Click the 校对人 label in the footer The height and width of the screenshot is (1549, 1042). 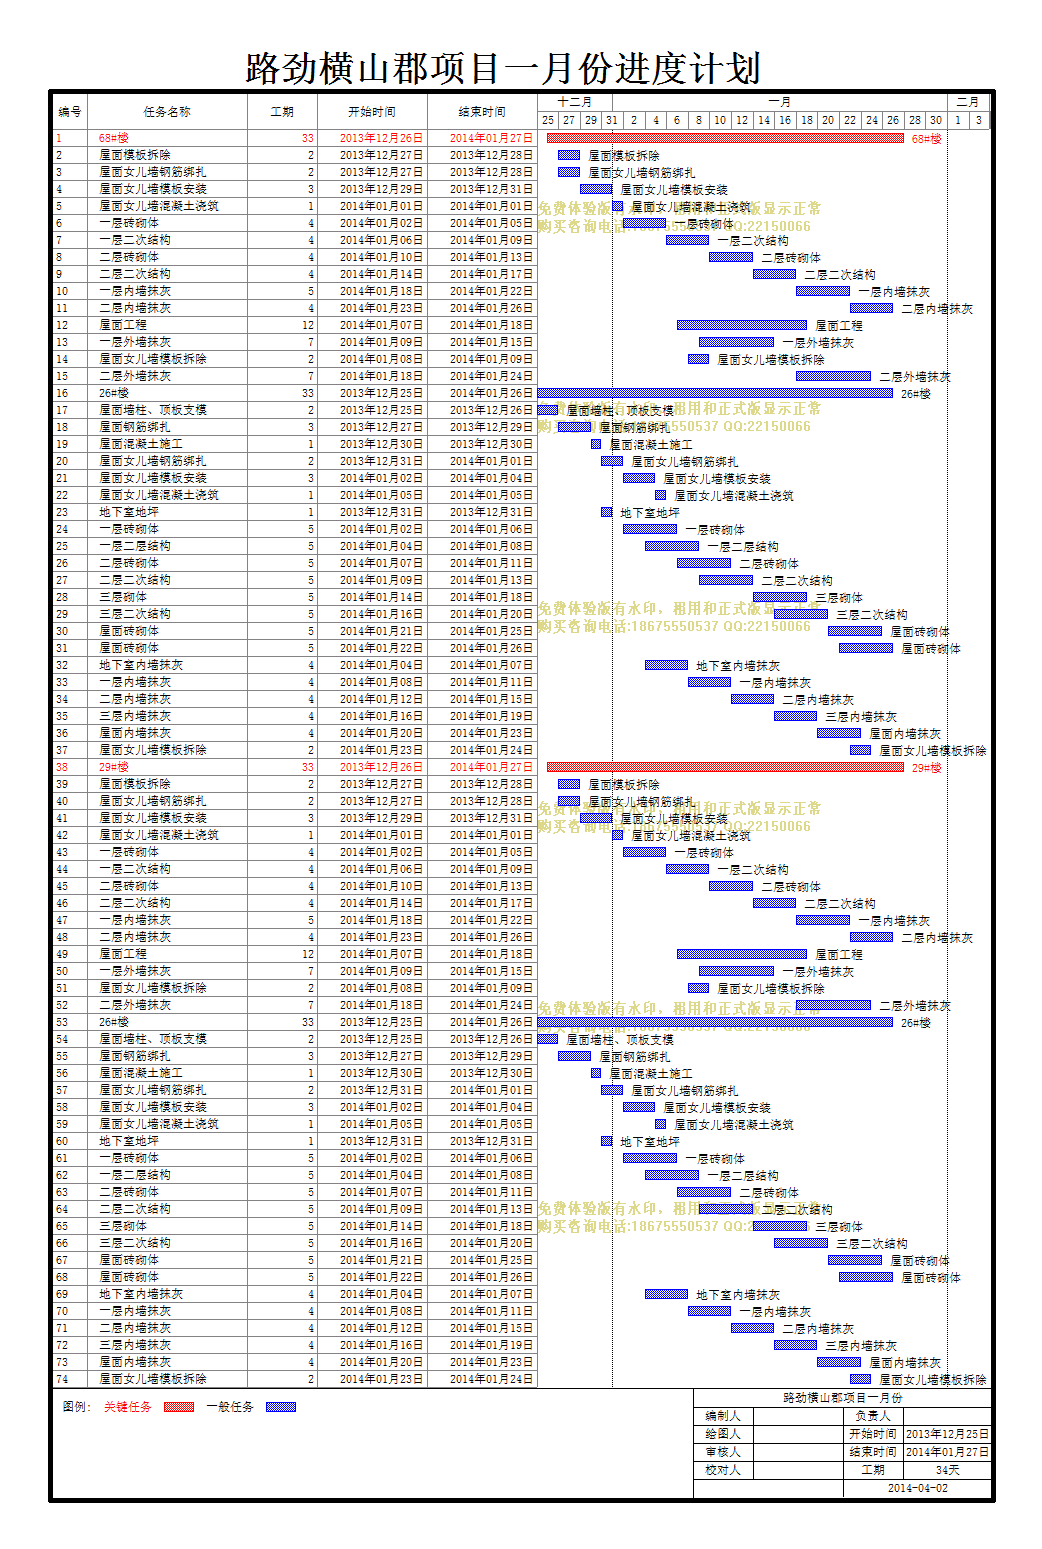[723, 1470]
